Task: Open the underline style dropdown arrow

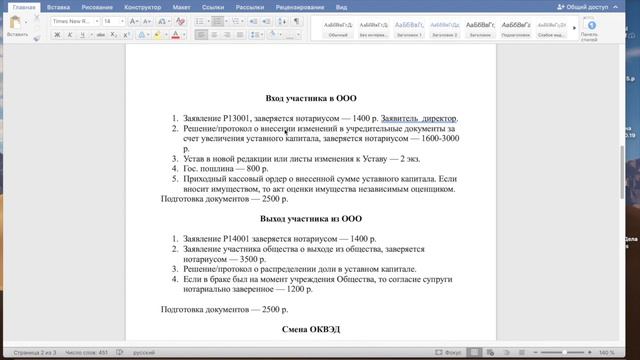Action: 91,35
